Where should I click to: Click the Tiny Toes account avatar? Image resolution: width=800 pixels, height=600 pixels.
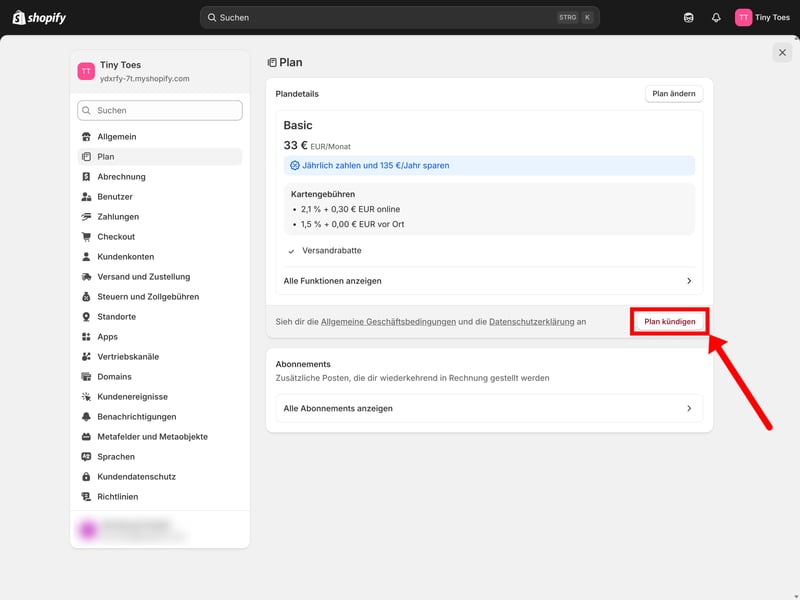pos(743,17)
